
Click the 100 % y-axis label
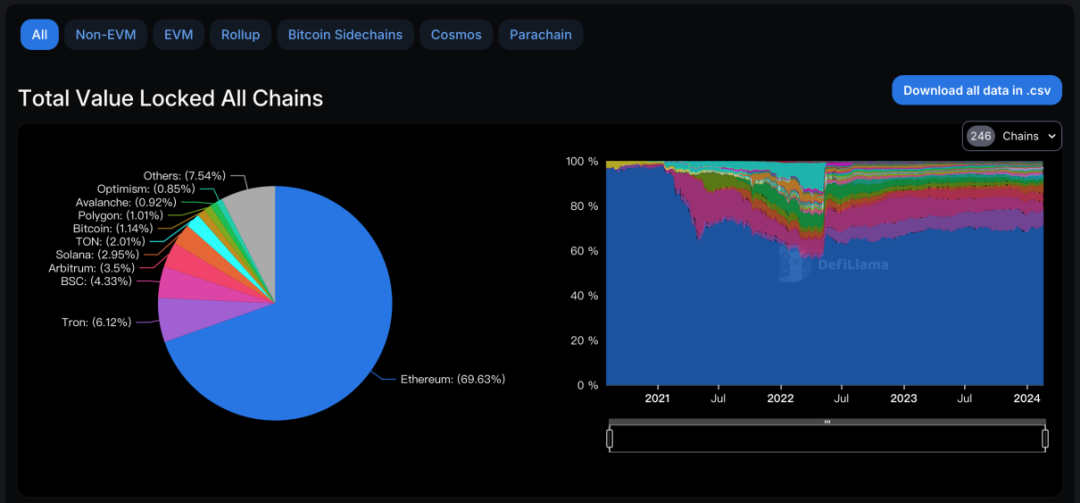(583, 161)
